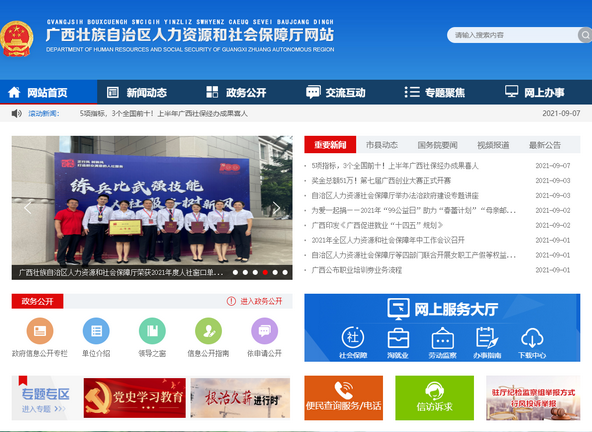Click the bookmark icon above 专题专区
The width and height of the screenshot is (592, 432).
[x=23, y=380]
